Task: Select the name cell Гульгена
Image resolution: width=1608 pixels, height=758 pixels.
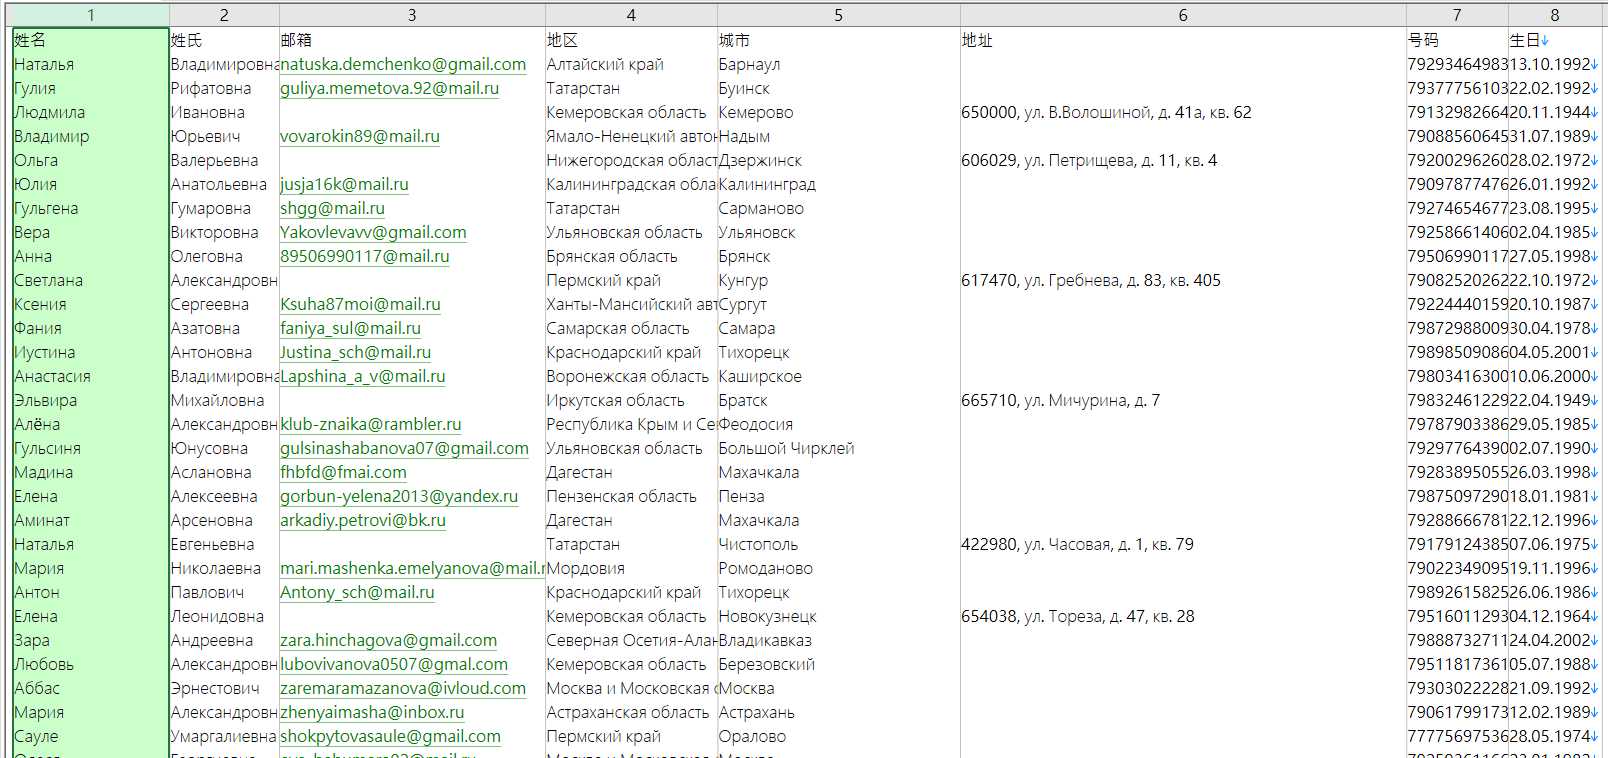Action: click(90, 208)
